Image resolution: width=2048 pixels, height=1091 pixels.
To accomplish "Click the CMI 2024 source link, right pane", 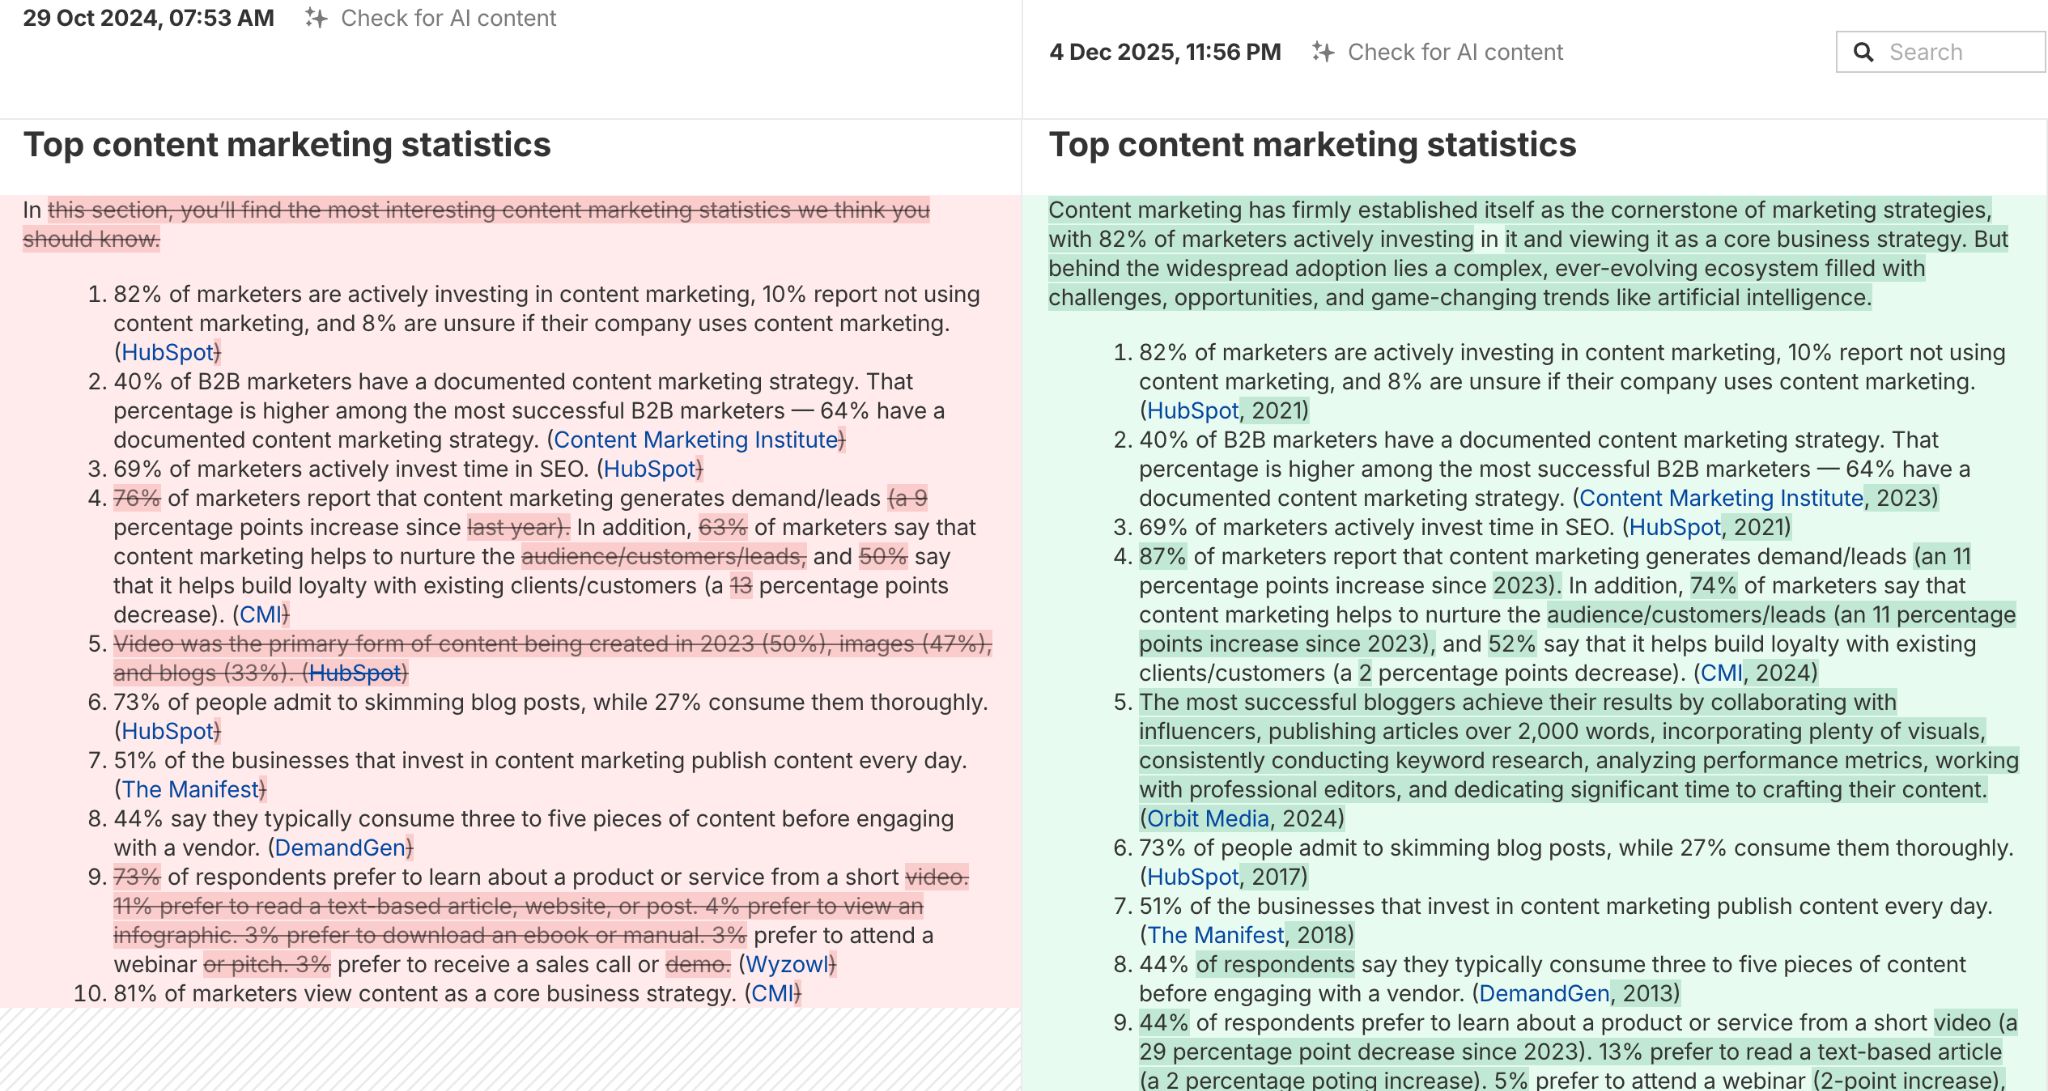I will coord(1720,673).
